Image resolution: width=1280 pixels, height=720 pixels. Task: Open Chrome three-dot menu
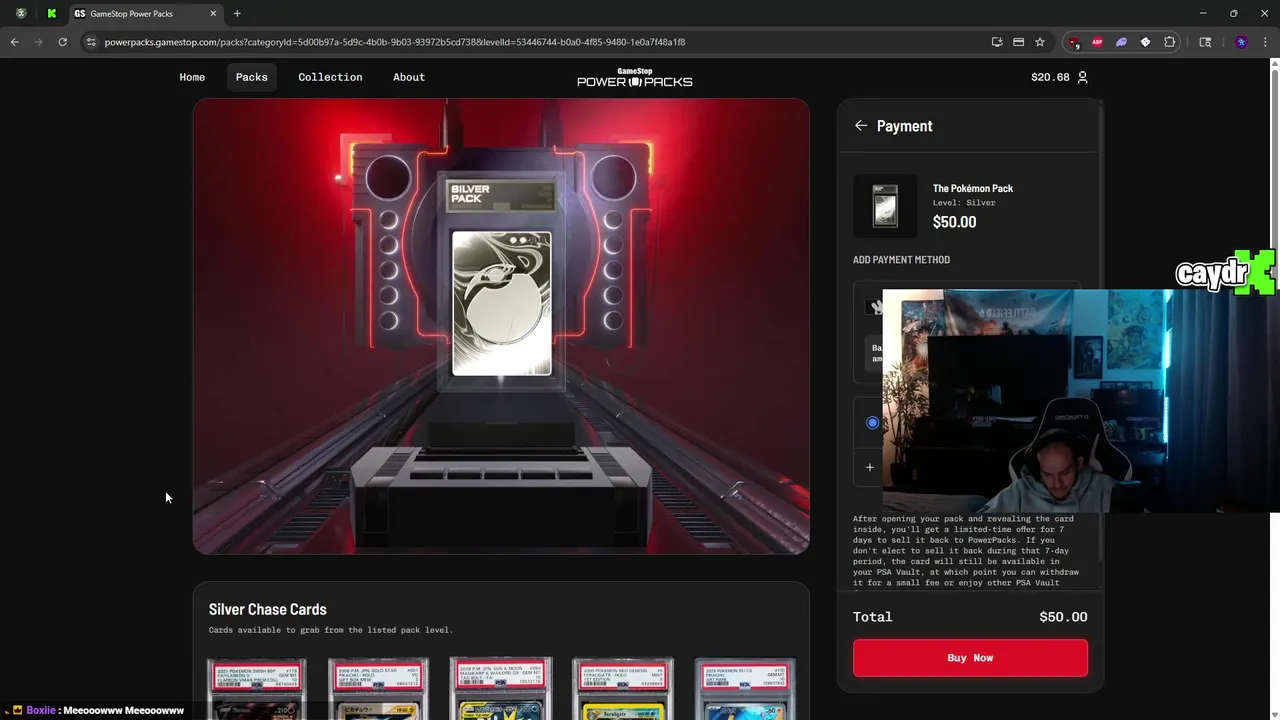(1265, 42)
